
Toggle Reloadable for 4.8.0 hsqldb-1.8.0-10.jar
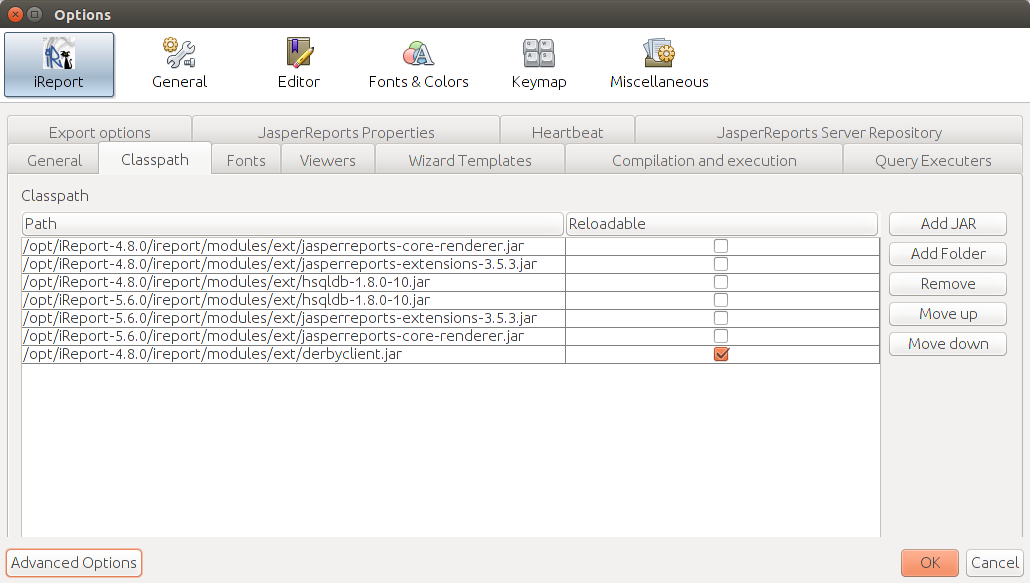[x=721, y=282]
